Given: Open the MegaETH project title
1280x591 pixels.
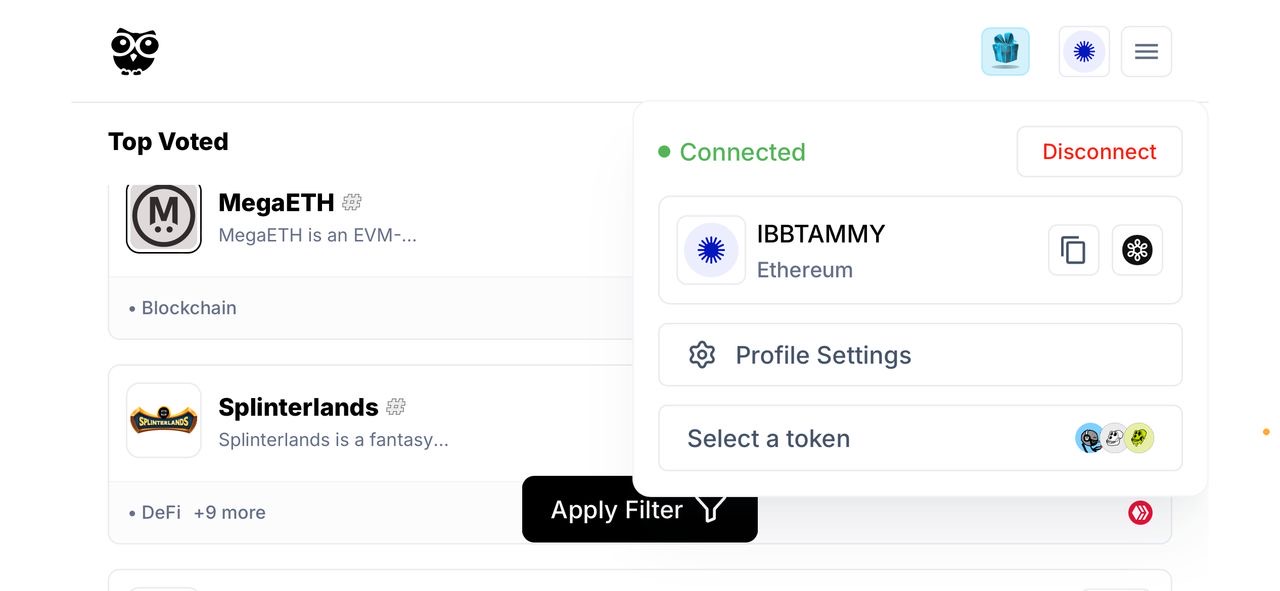Looking at the screenshot, I should (276, 203).
